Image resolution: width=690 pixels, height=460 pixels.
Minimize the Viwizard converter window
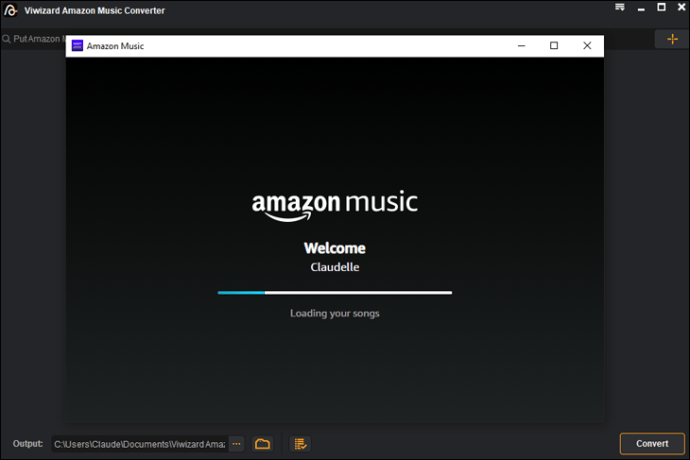(x=641, y=8)
